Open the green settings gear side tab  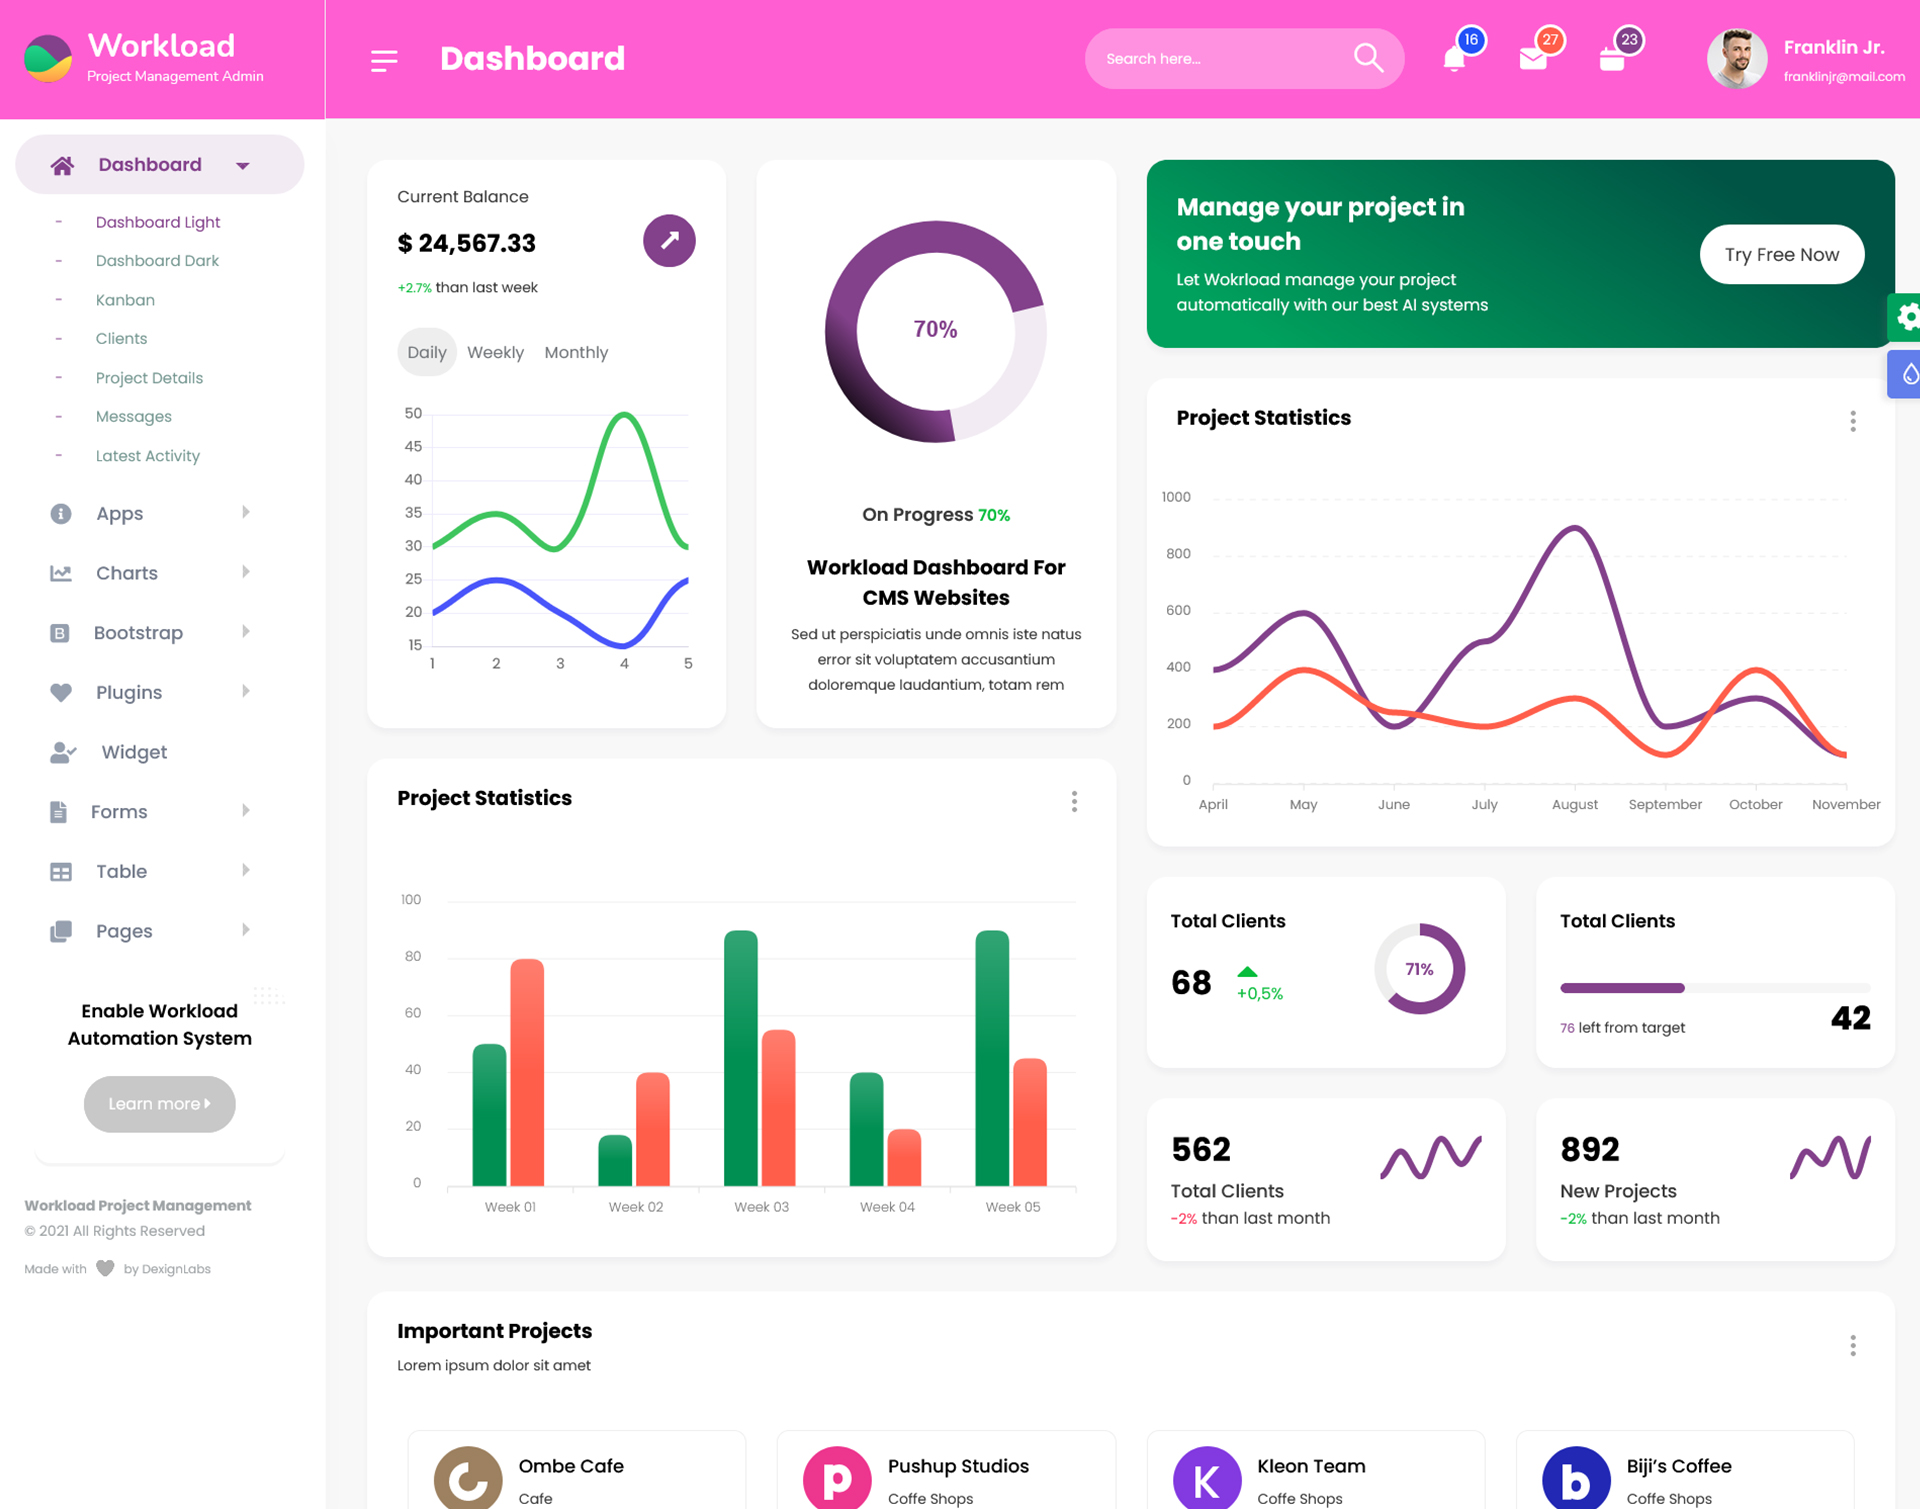pyautogui.click(x=1905, y=318)
